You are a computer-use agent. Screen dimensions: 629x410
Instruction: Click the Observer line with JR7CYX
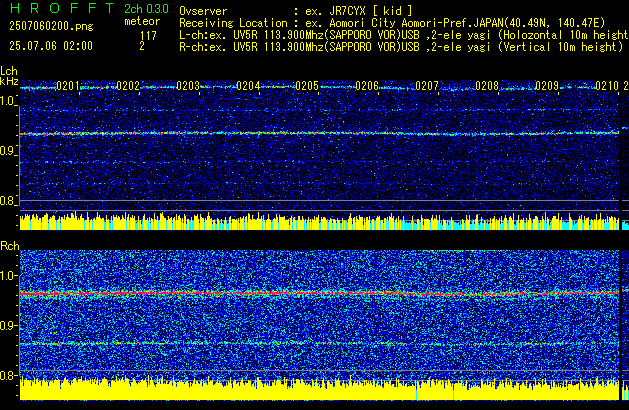[296, 11]
